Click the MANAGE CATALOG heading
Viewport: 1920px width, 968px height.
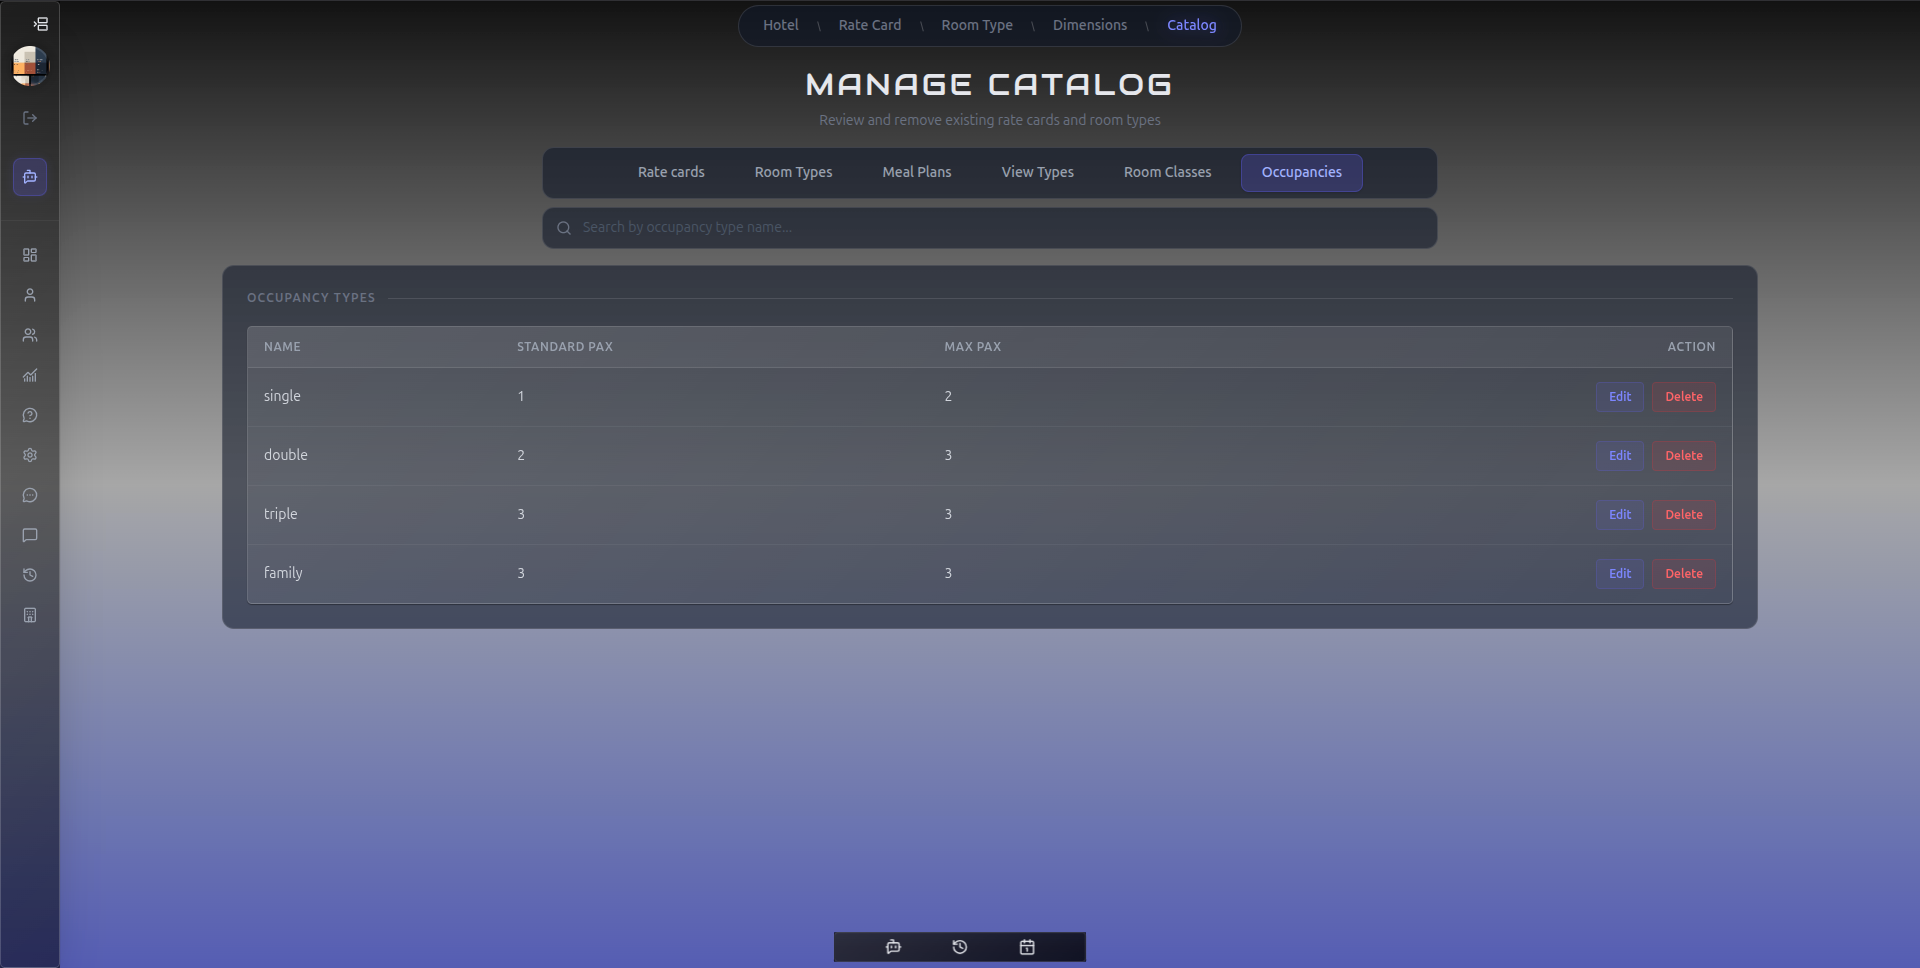[989, 84]
